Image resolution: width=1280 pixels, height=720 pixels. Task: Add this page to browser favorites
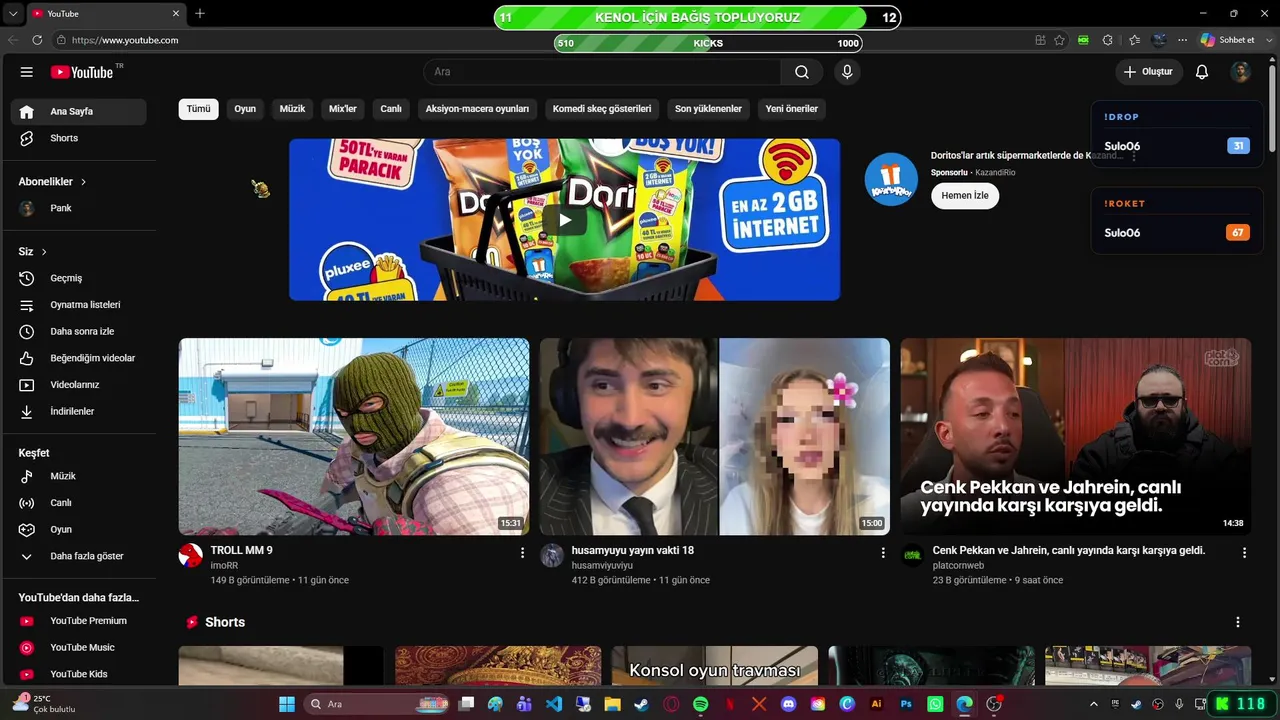point(1060,40)
